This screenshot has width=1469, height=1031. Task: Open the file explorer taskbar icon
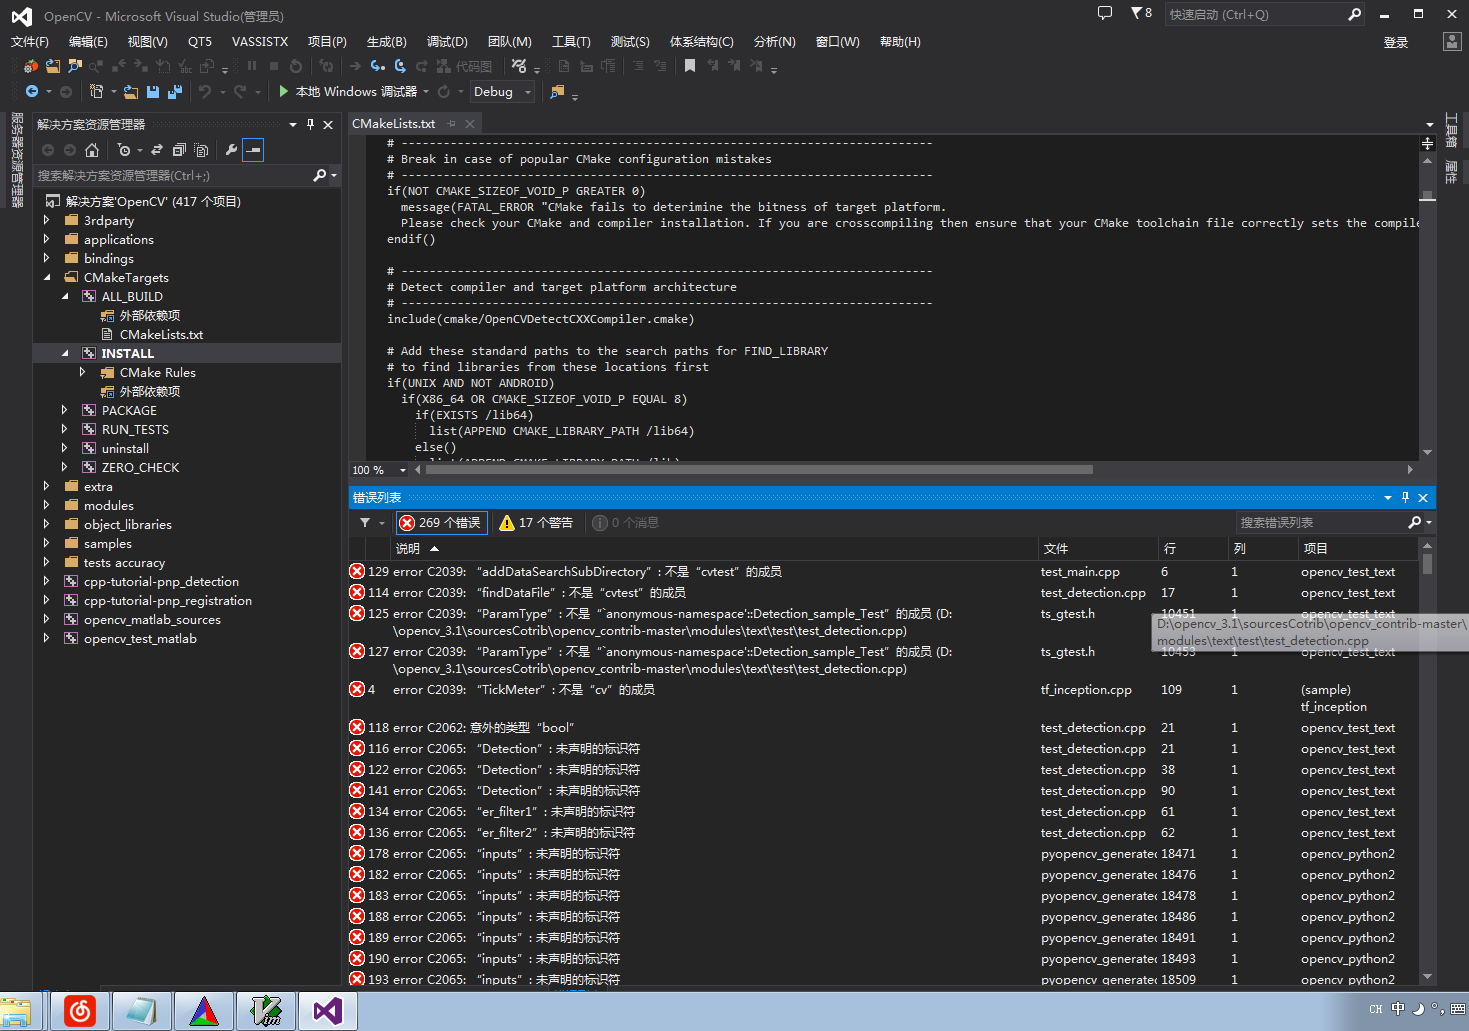(18, 1011)
